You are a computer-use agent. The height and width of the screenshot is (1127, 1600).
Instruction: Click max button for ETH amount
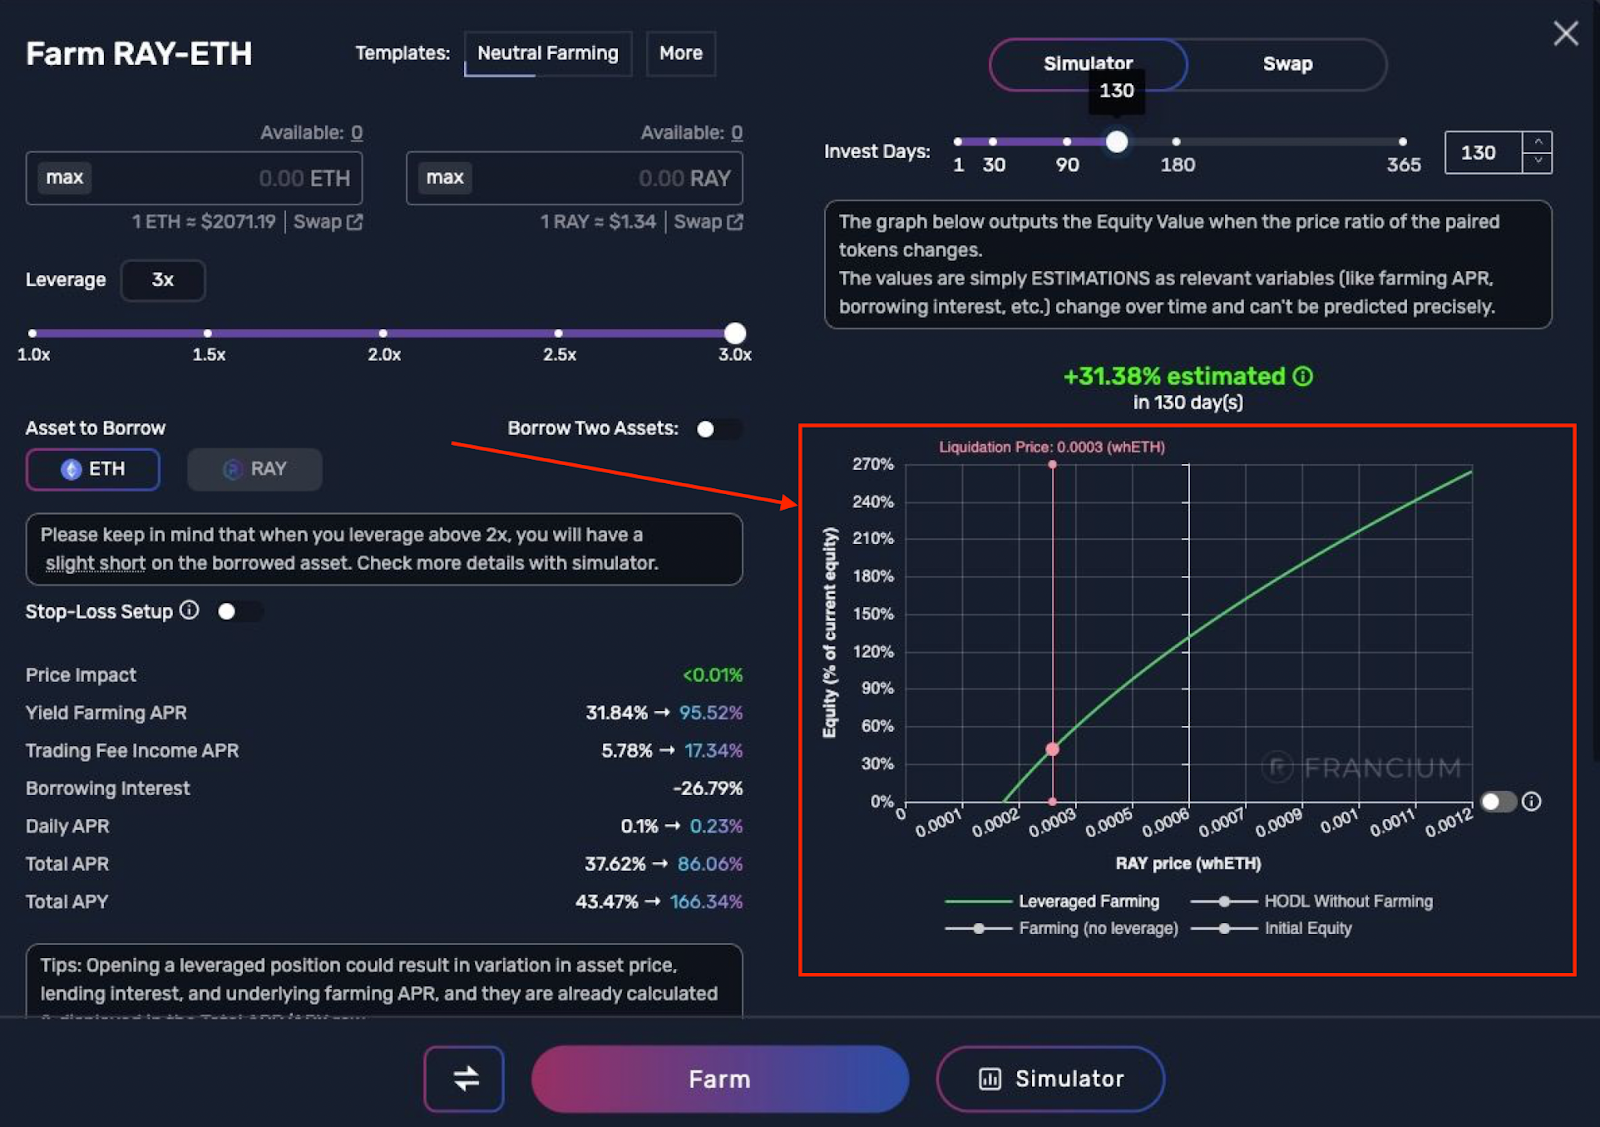[x=64, y=178]
